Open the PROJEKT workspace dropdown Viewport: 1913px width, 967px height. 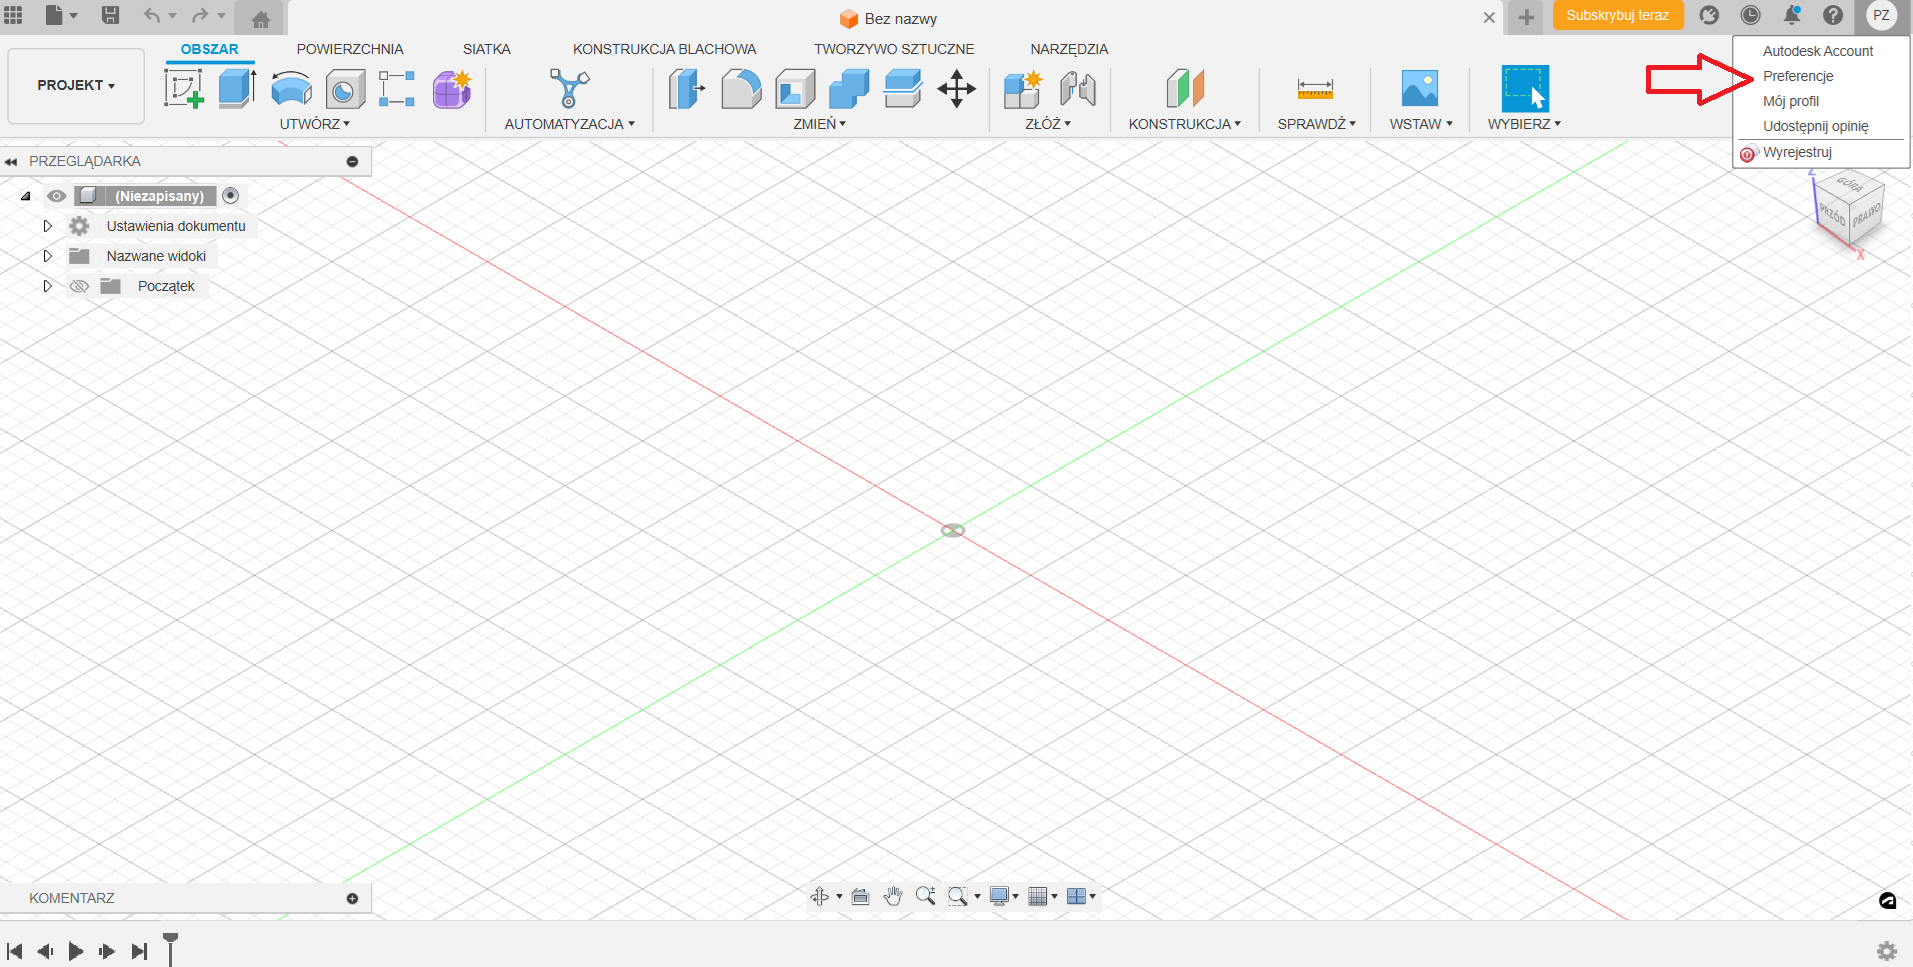pos(76,86)
